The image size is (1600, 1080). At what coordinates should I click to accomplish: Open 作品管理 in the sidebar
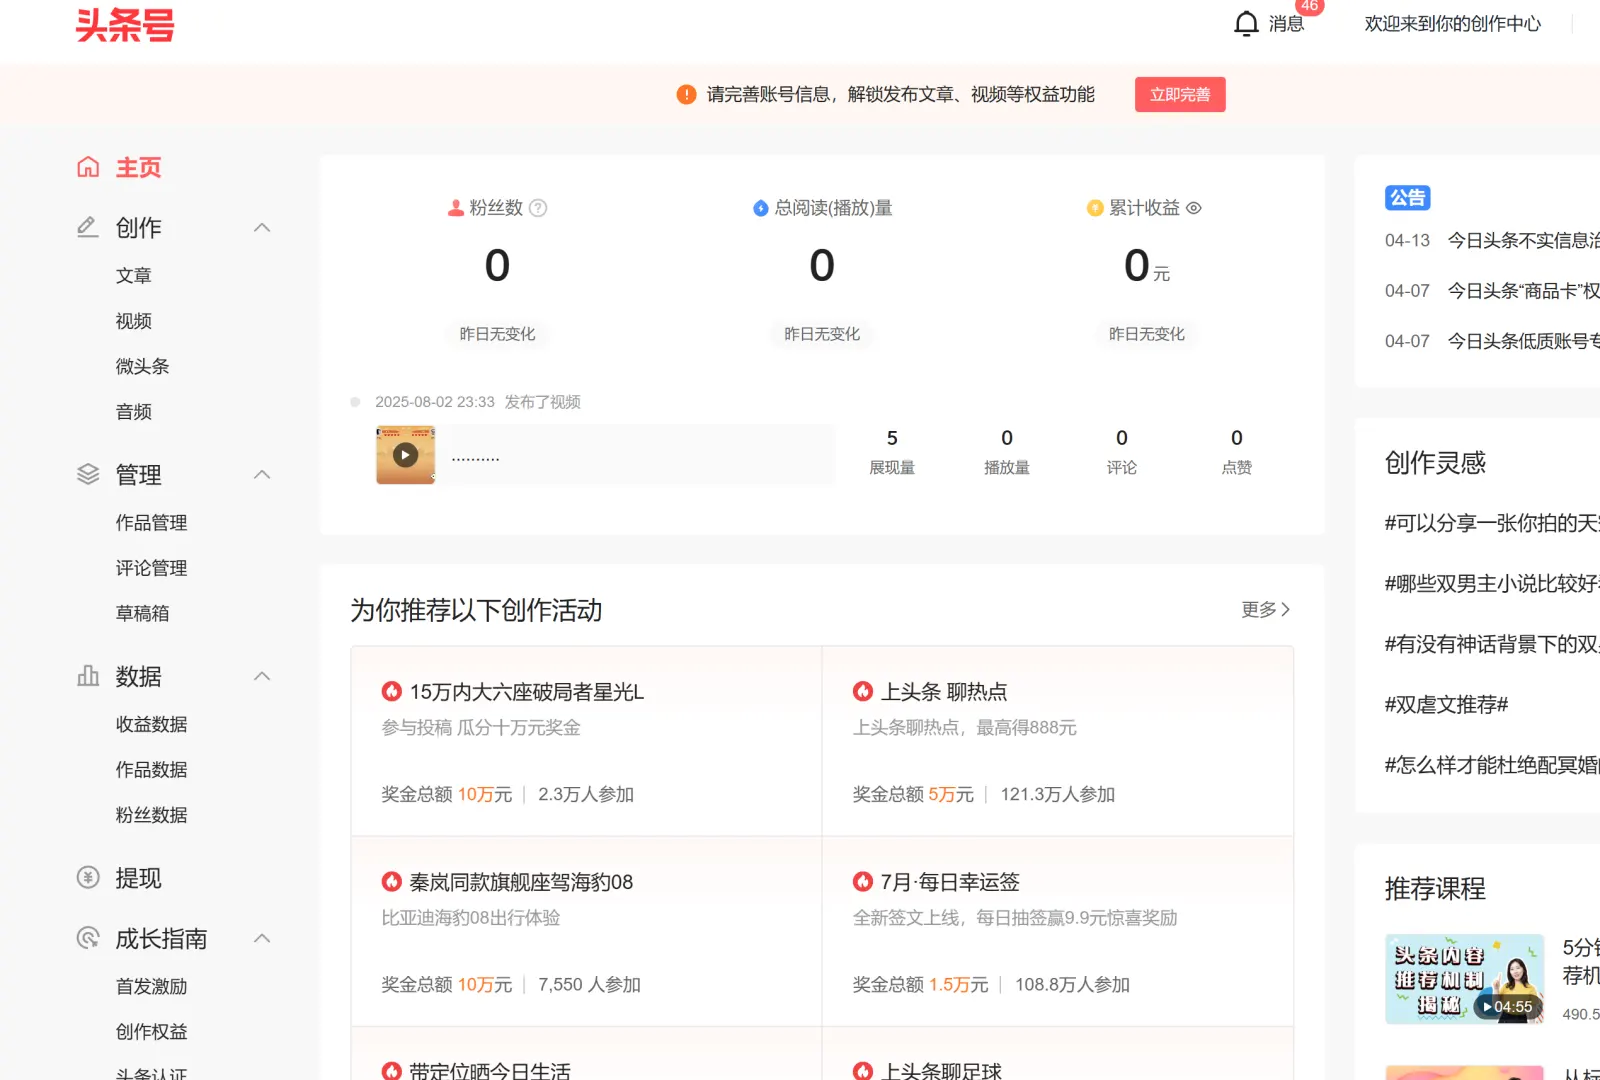click(151, 522)
